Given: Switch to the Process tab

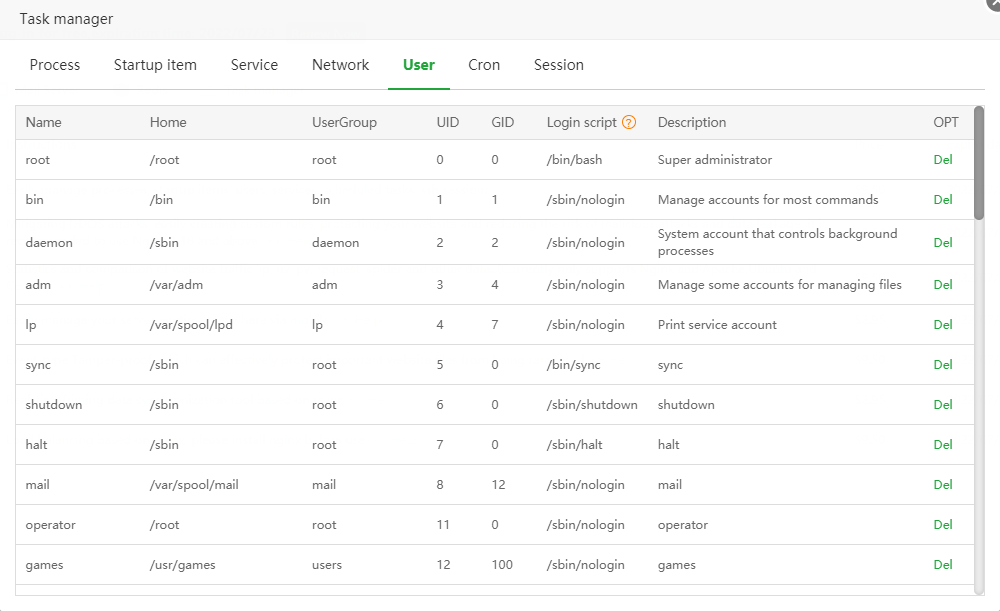Looking at the screenshot, I should coord(55,65).
